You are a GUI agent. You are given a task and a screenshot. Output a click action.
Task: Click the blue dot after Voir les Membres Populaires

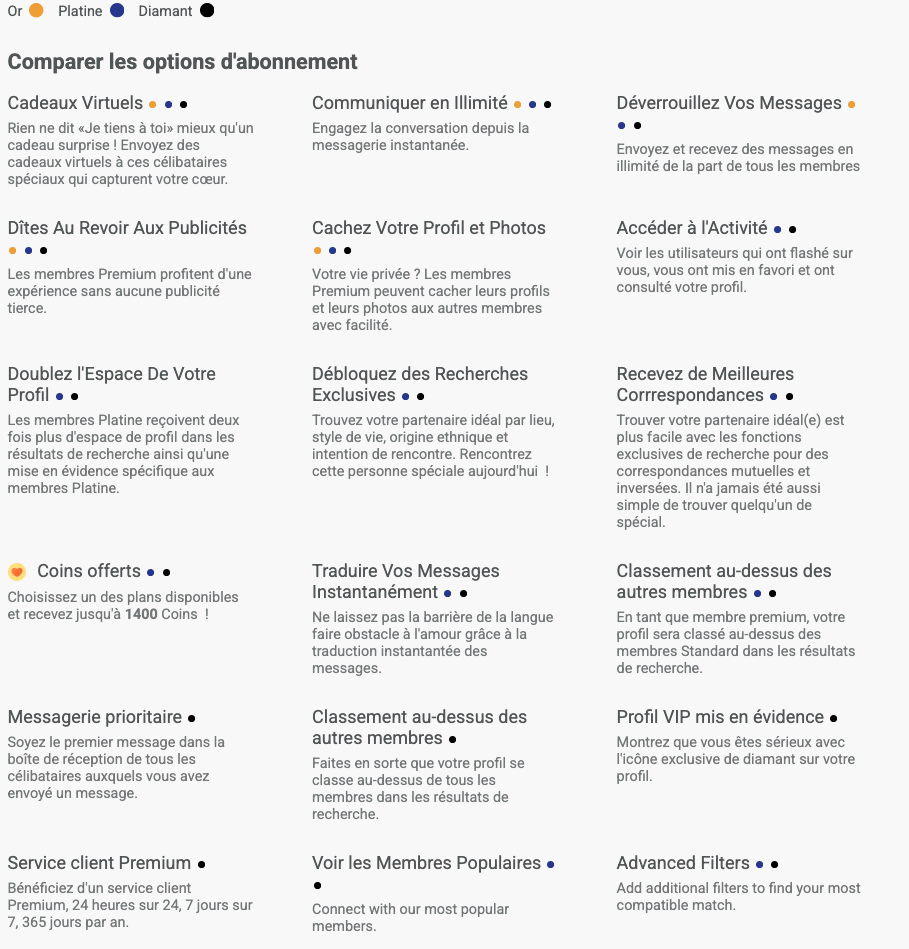(x=550, y=864)
